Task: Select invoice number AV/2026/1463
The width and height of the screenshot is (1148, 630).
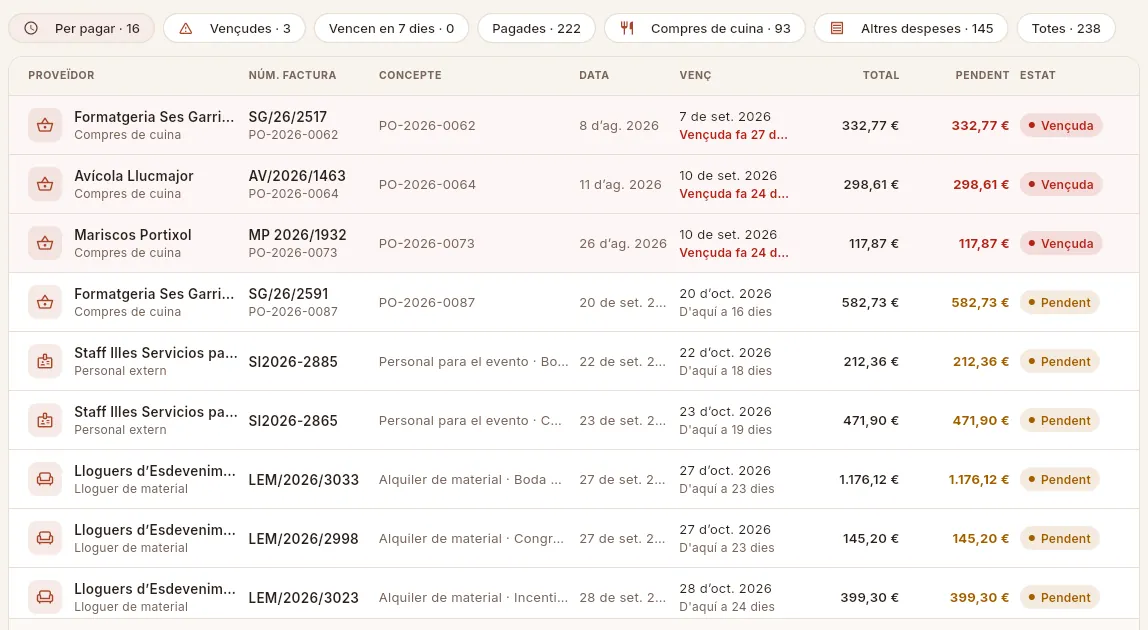Action: [297, 176]
